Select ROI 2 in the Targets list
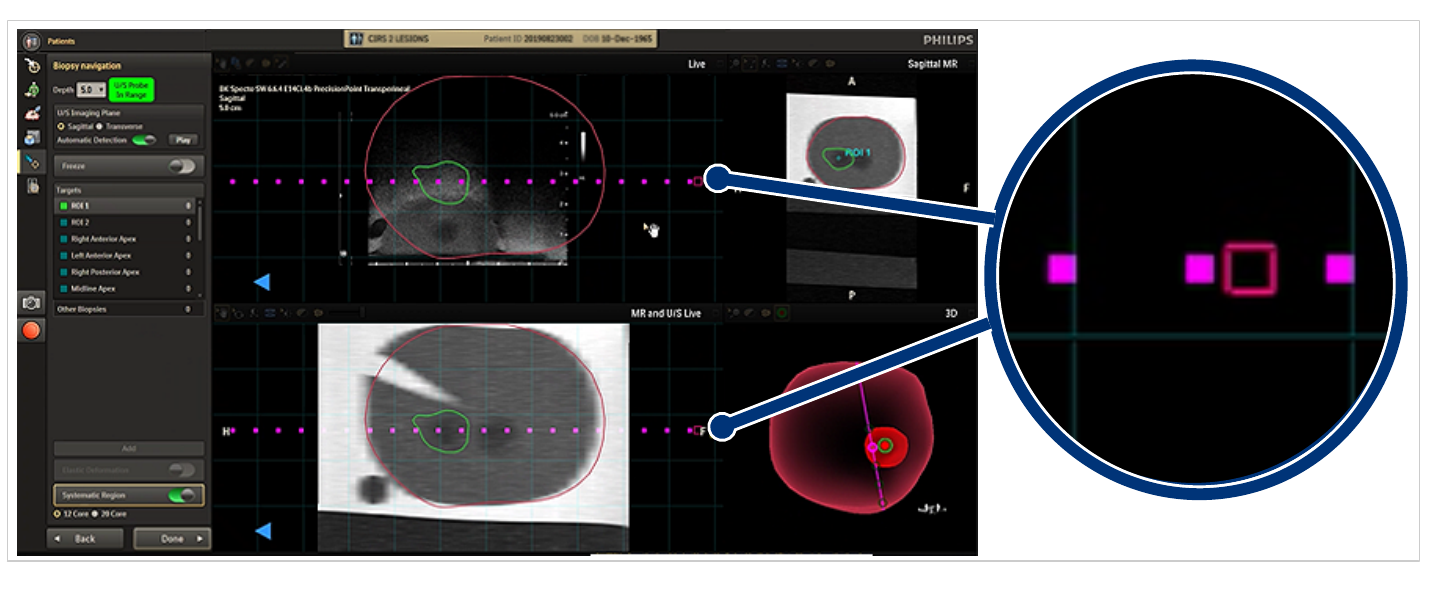Viewport: 1431px width, 594px height. tap(124, 222)
